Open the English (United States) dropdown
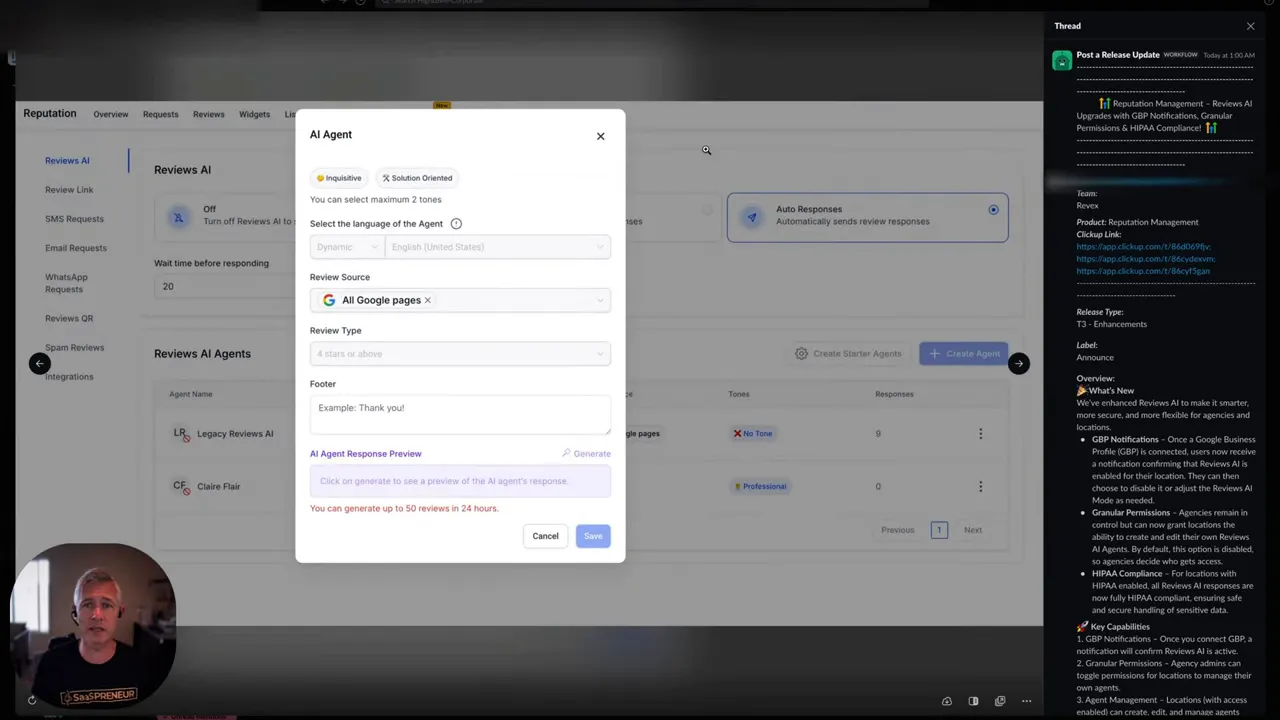This screenshot has height=720, width=1280. click(x=498, y=247)
